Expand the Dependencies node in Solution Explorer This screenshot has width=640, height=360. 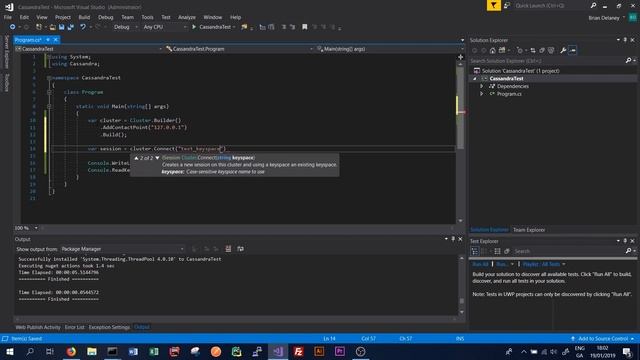482,86
